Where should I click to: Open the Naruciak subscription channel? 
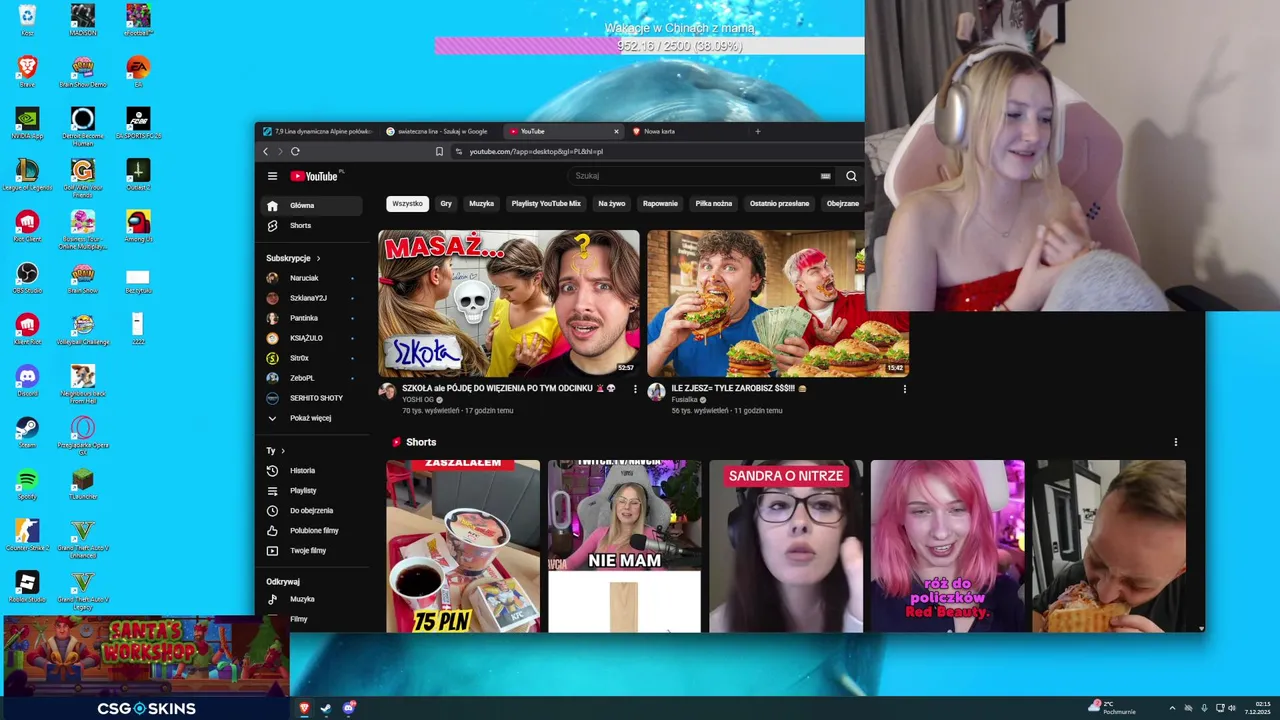pos(312,278)
